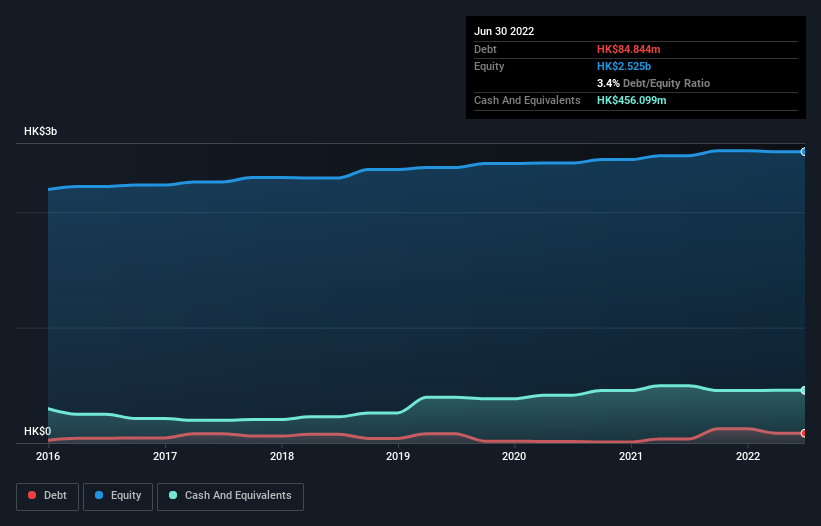Click the Debt row label in tooltip
The height and width of the screenshot is (526, 821).
[485, 49]
